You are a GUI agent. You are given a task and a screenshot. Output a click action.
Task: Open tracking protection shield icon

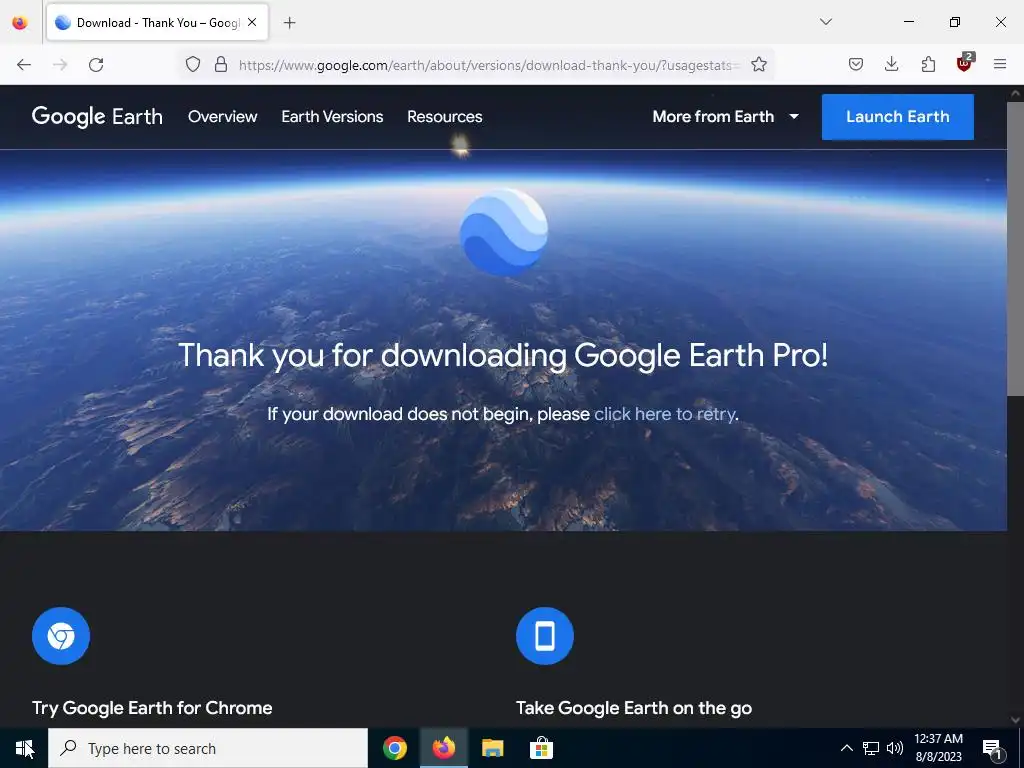(x=193, y=65)
